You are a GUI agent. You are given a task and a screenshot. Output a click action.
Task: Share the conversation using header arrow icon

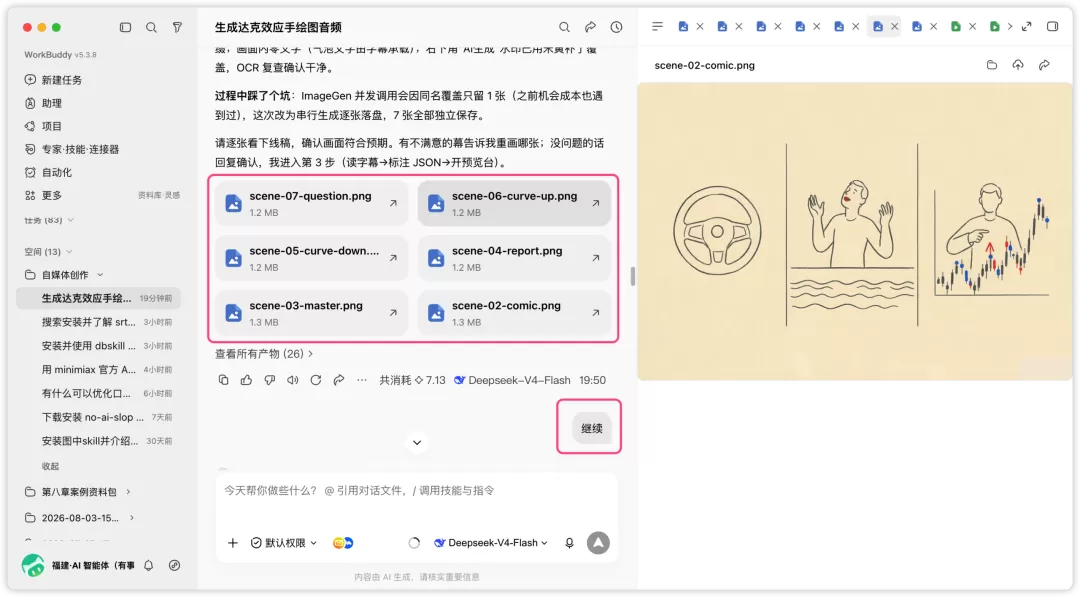(x=590, y=27)
